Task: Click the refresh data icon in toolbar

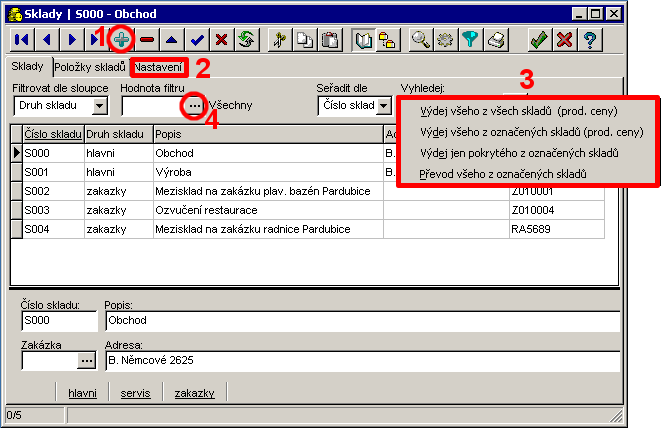Action: 246,40
